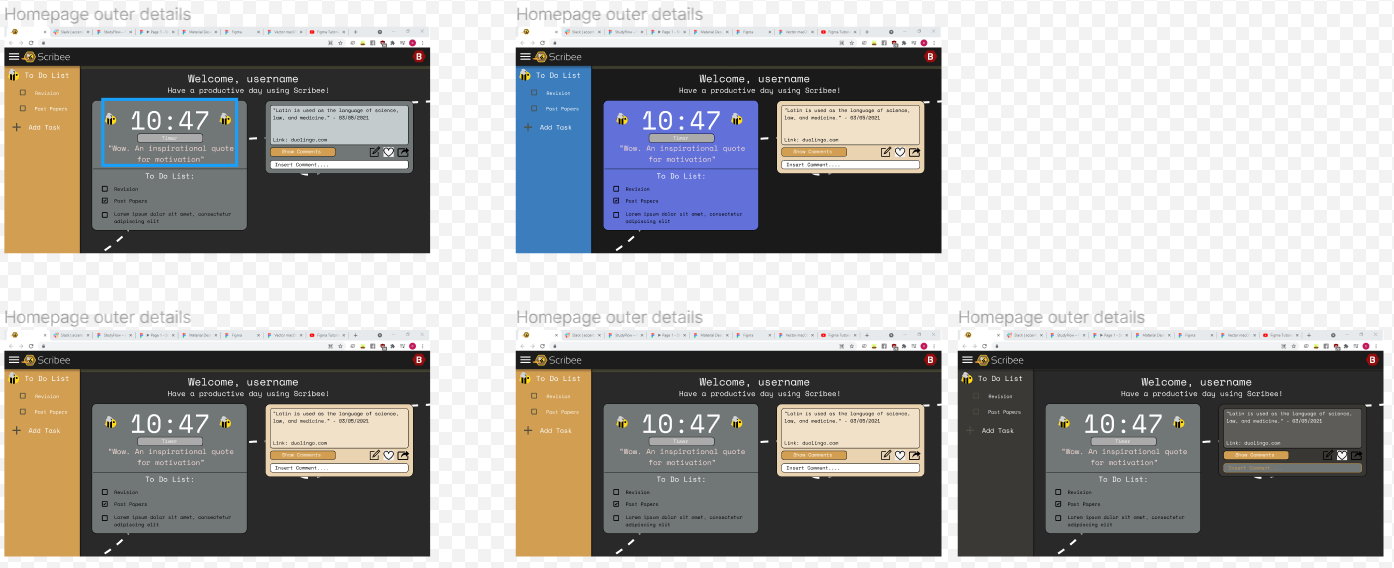Click heart like icon in blue-sidebar frame
This screenshot has height=568, width=1394.
click(x=900, y=152)
